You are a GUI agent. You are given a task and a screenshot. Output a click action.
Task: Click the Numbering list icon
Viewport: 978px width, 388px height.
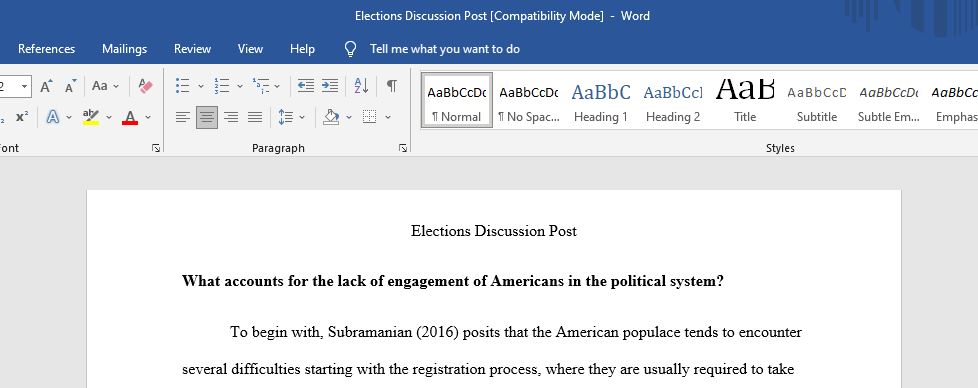[x=221, y=85]
